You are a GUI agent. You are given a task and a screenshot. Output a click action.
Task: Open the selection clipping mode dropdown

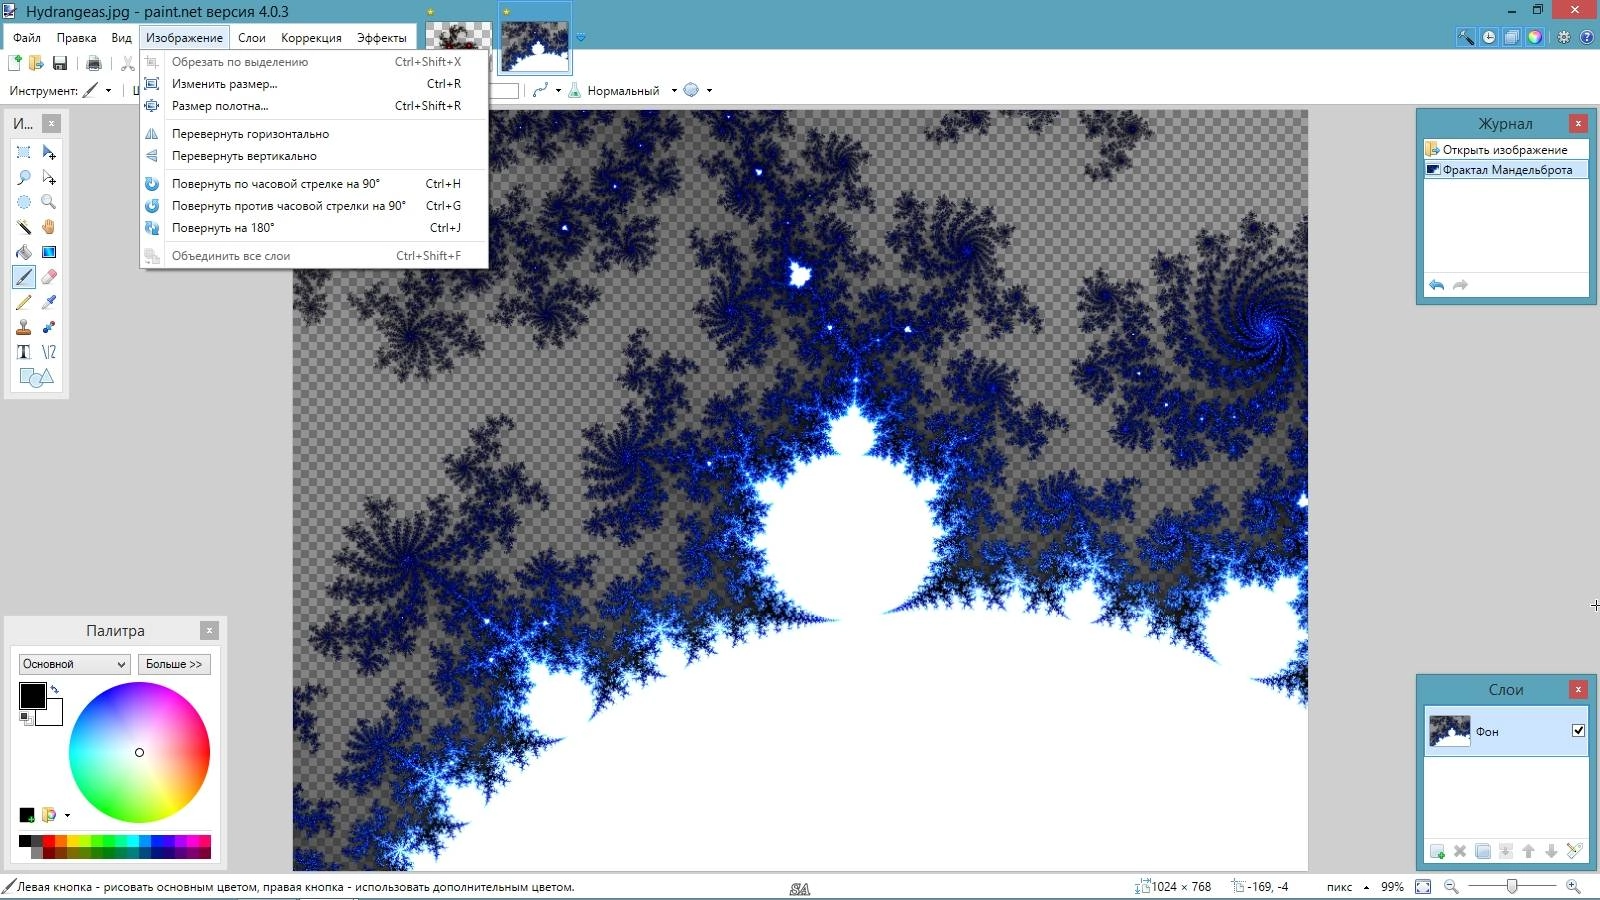click(x=709, y=91)
